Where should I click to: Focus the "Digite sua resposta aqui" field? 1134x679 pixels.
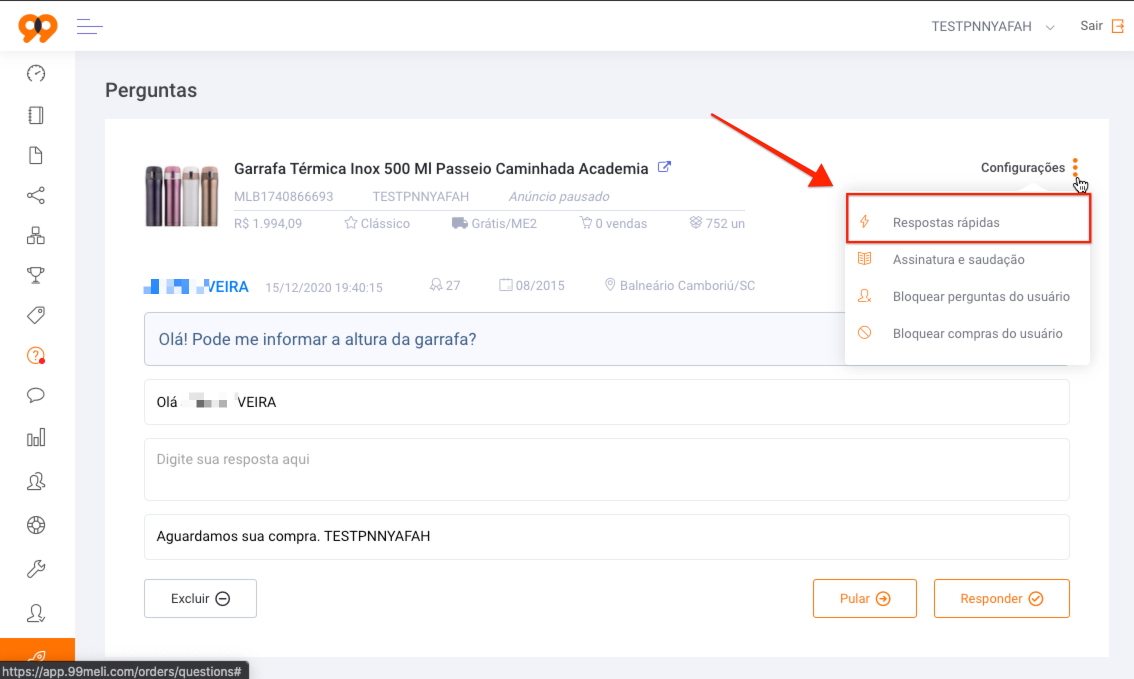(606, 469)
